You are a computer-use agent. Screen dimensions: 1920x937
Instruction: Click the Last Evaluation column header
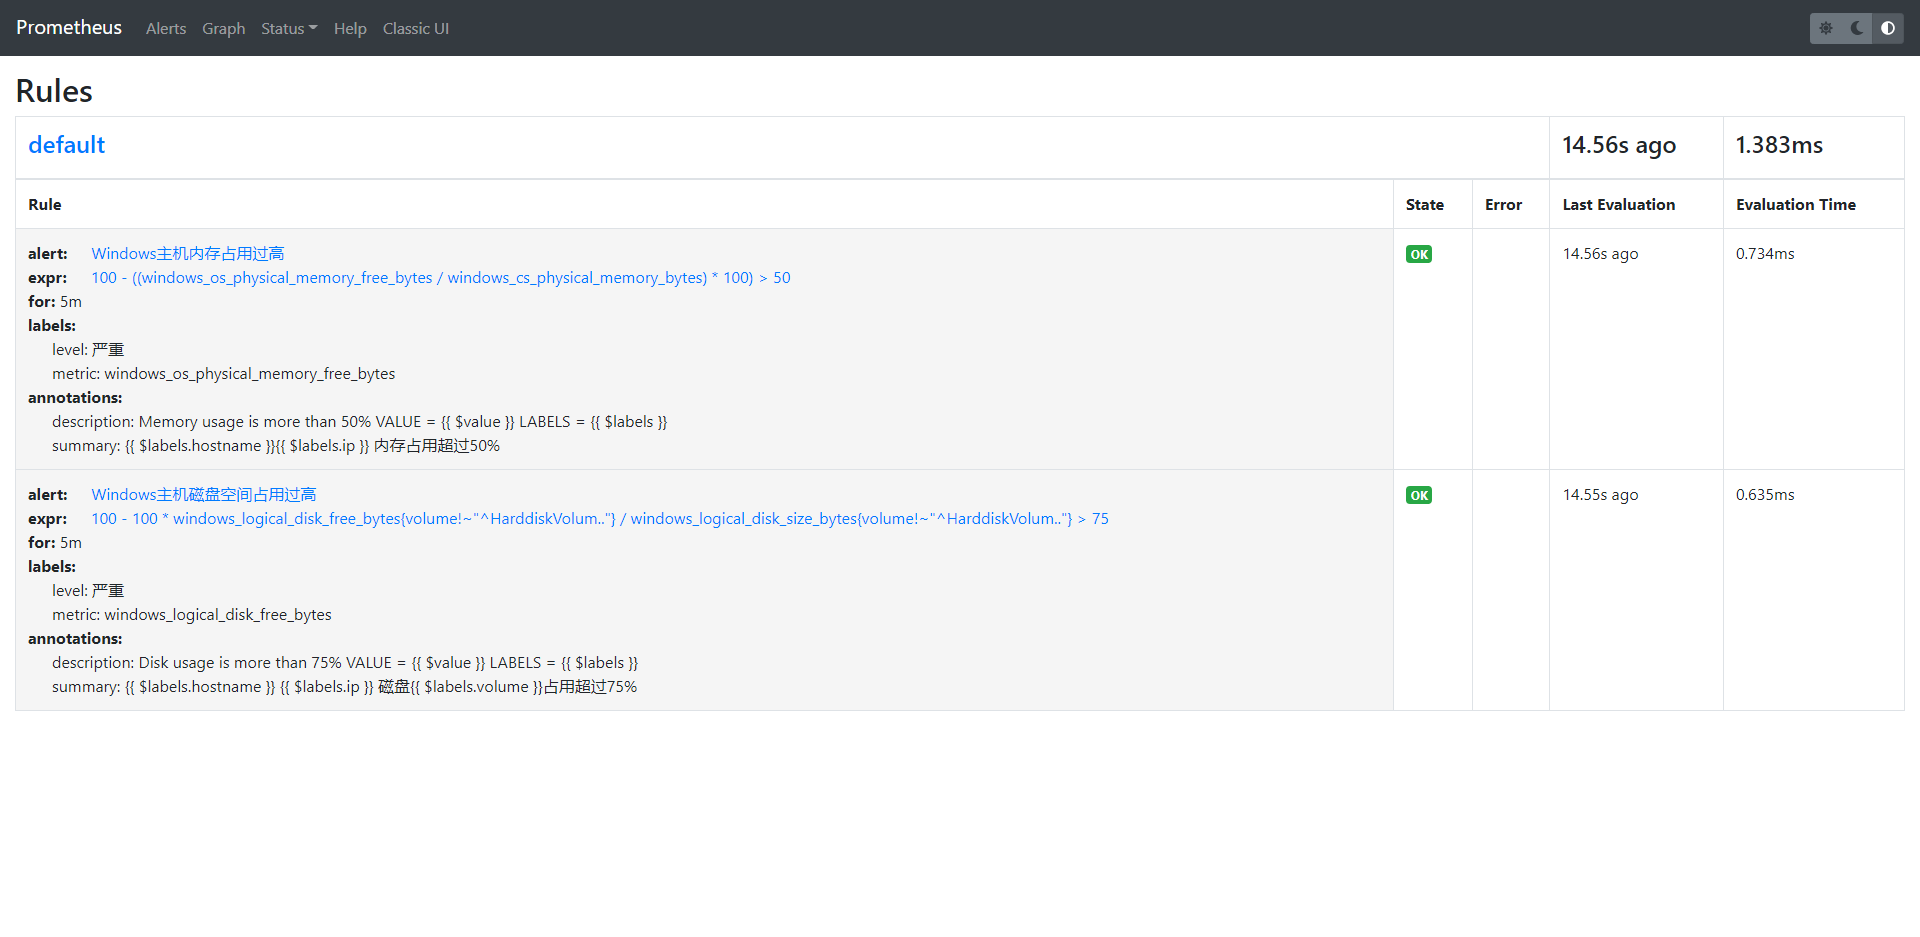(x=1618, y=205)
